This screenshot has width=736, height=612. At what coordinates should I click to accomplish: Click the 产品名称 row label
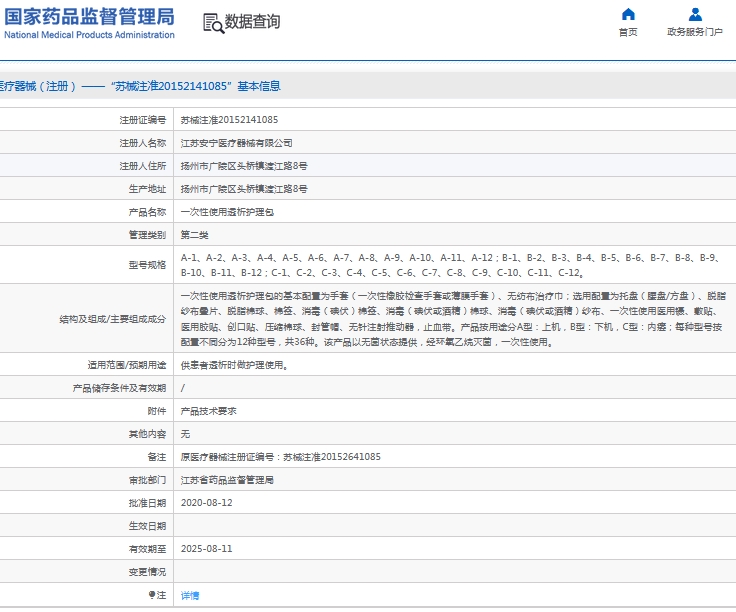pos(147,212)
